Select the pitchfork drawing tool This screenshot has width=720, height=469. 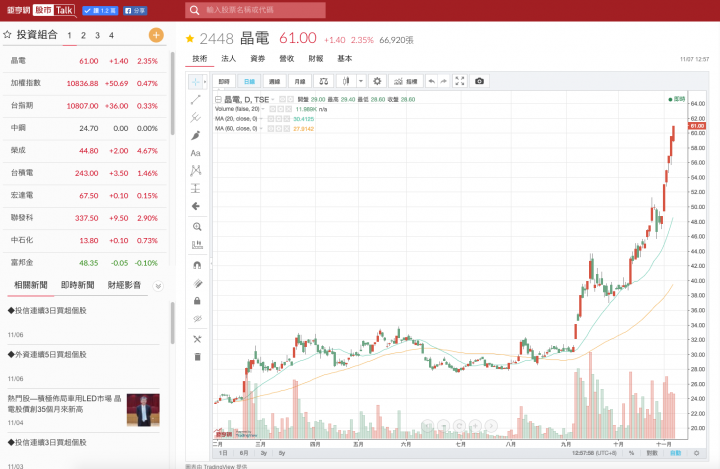(x=196, y=118)
